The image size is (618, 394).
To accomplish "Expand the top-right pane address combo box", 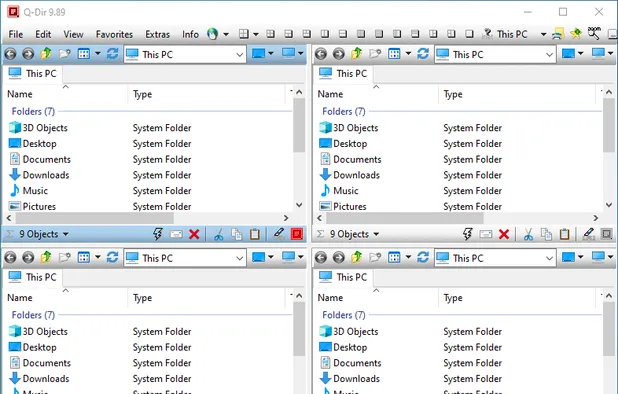I will pyautogui.click(x=549, y=55).
